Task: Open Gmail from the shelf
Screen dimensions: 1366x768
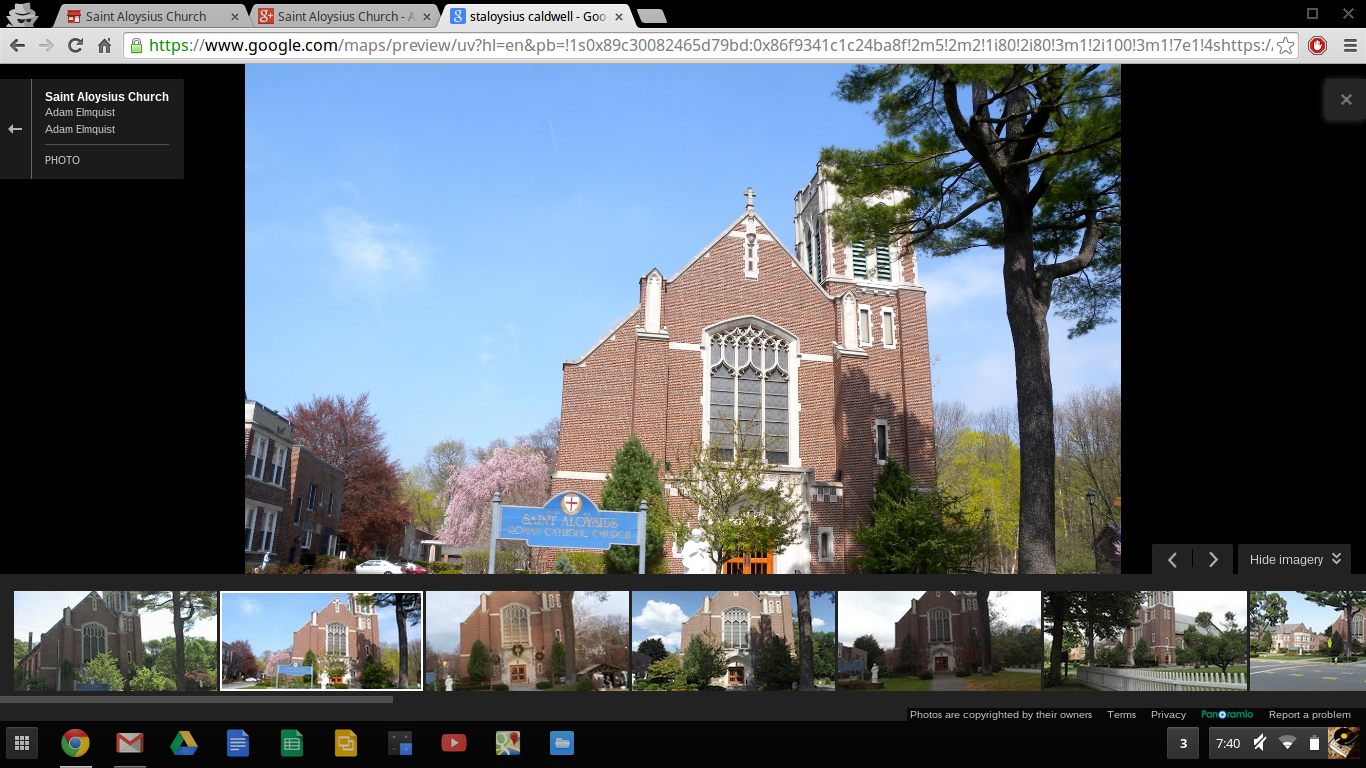Action: point(129,743)
